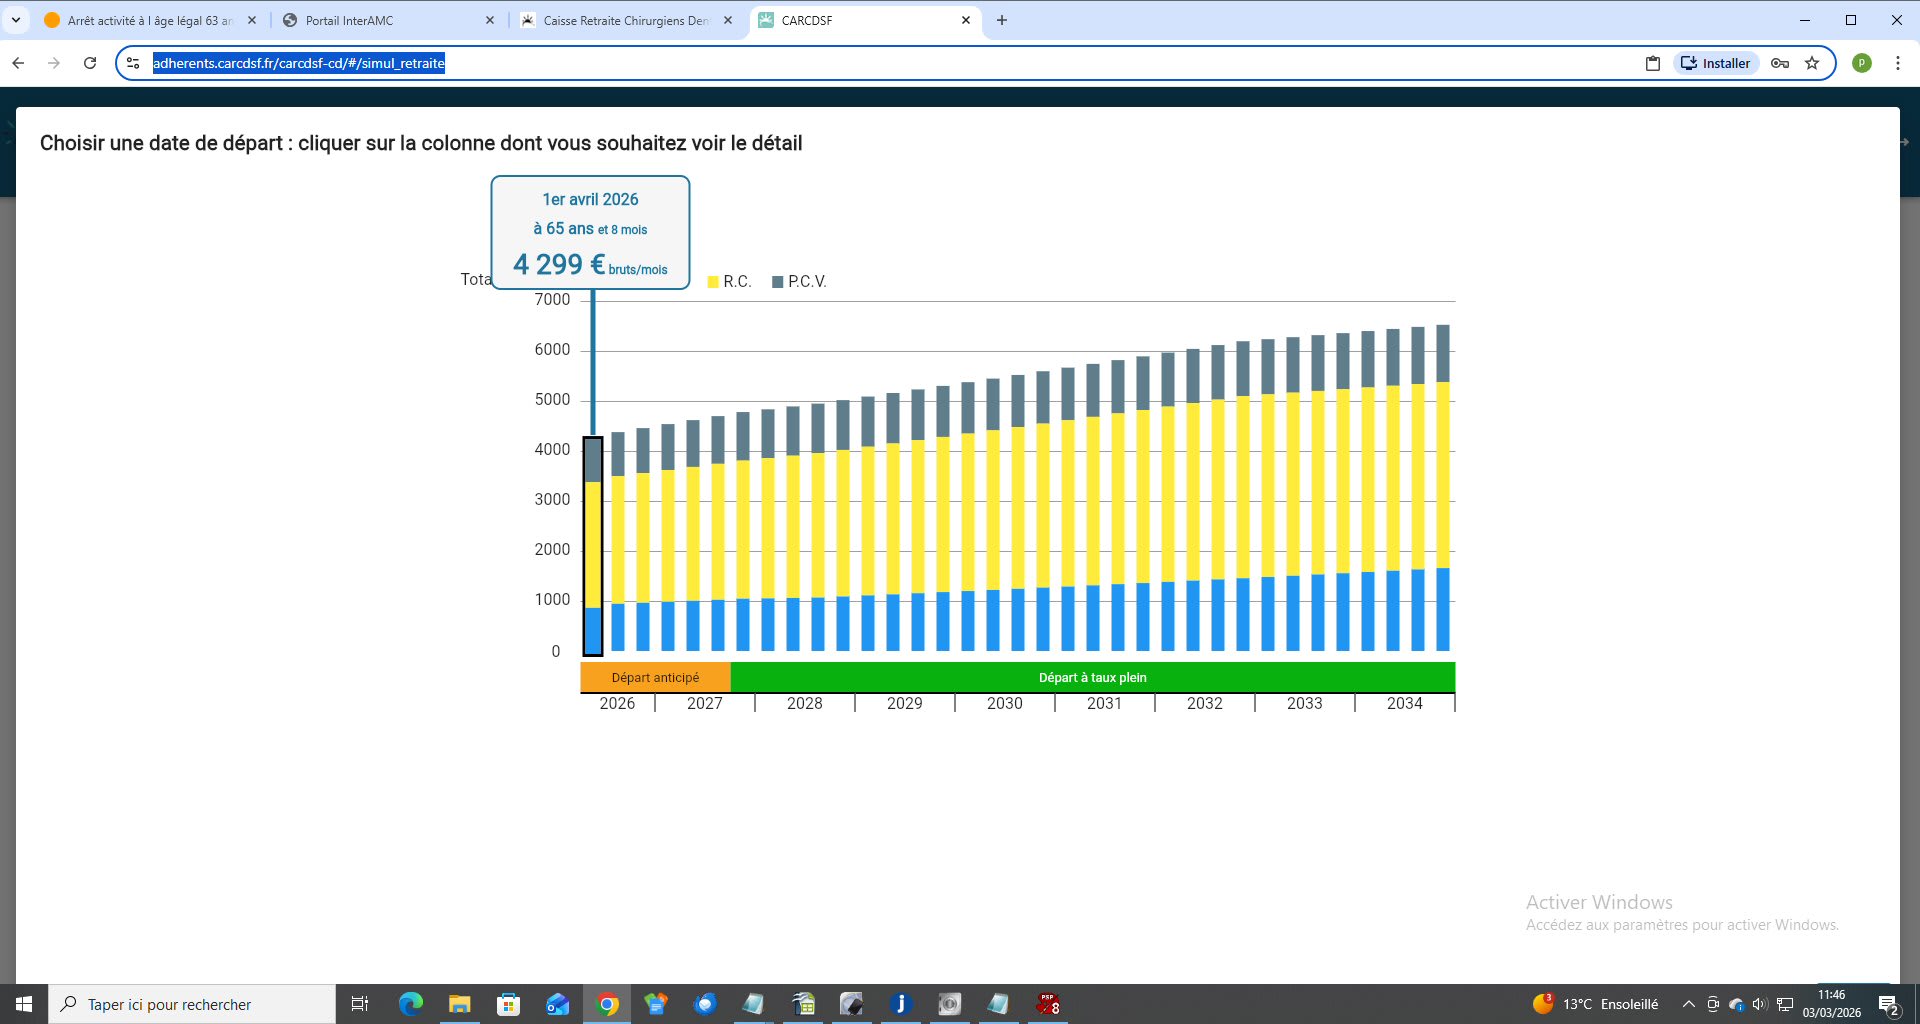
Task: Click the Départ anticipé orange band
Action: [x=655, y=677]
